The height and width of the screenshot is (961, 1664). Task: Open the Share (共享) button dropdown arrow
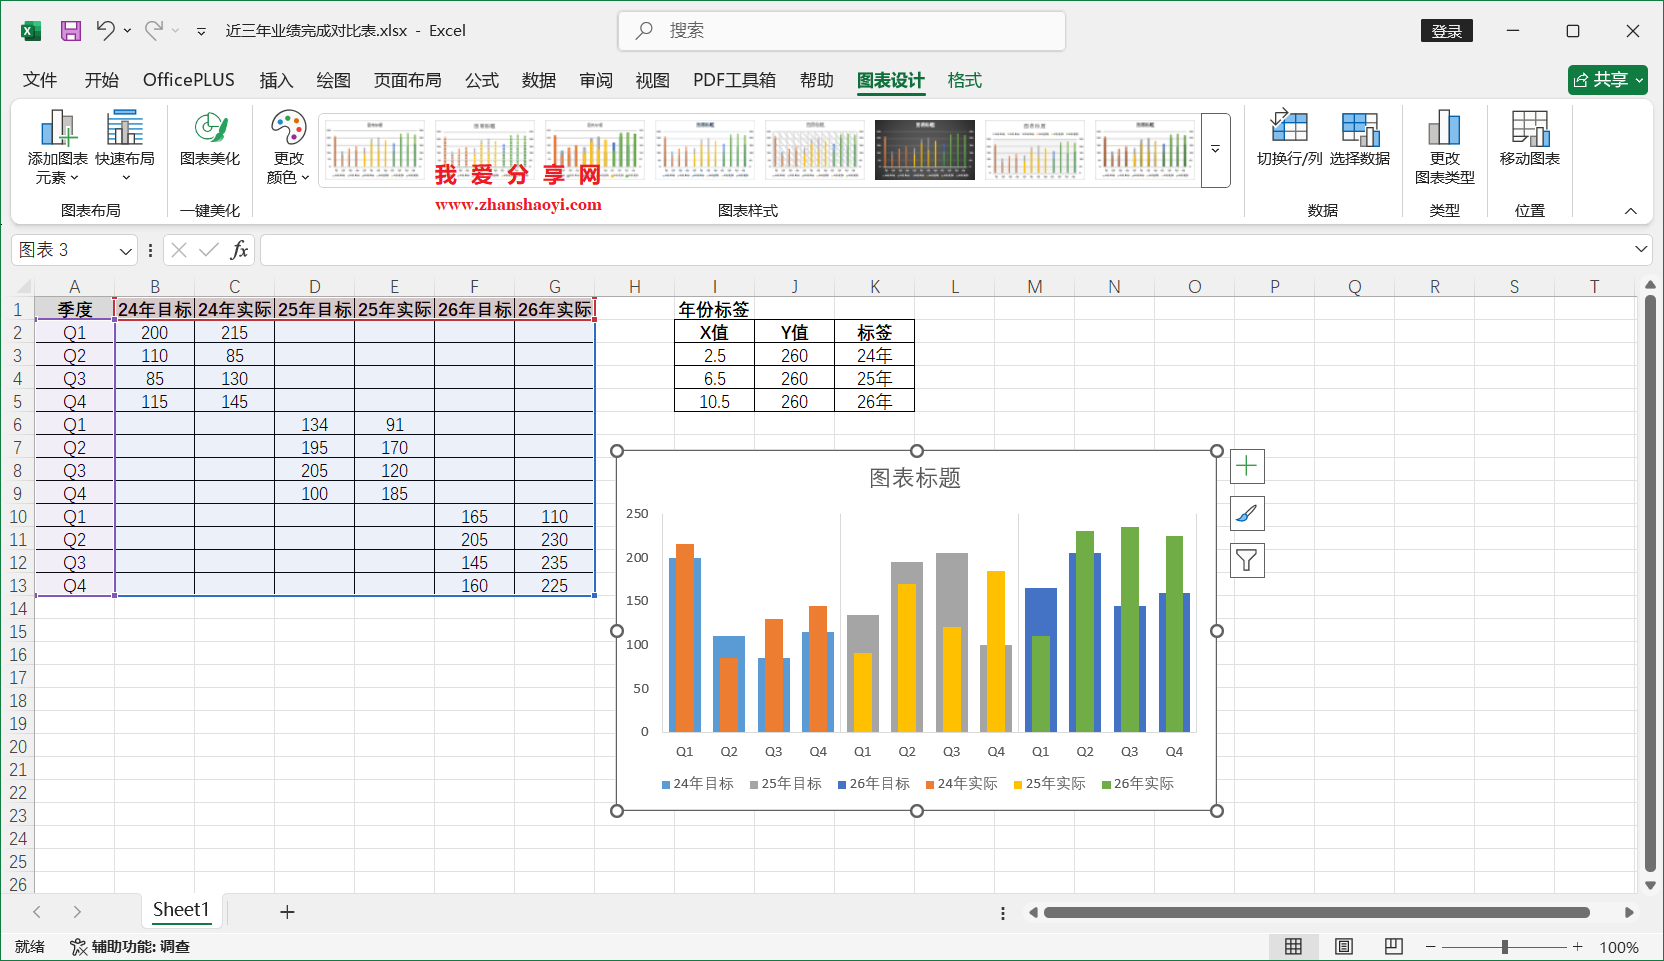click(1639, 80)
